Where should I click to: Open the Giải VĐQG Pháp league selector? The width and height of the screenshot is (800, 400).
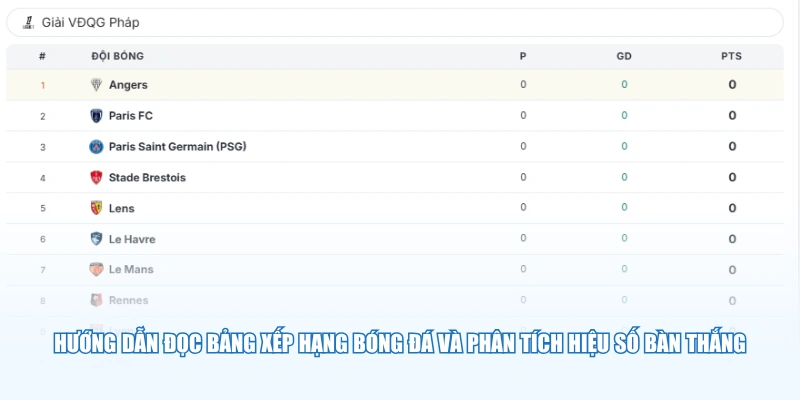[394, 22]
